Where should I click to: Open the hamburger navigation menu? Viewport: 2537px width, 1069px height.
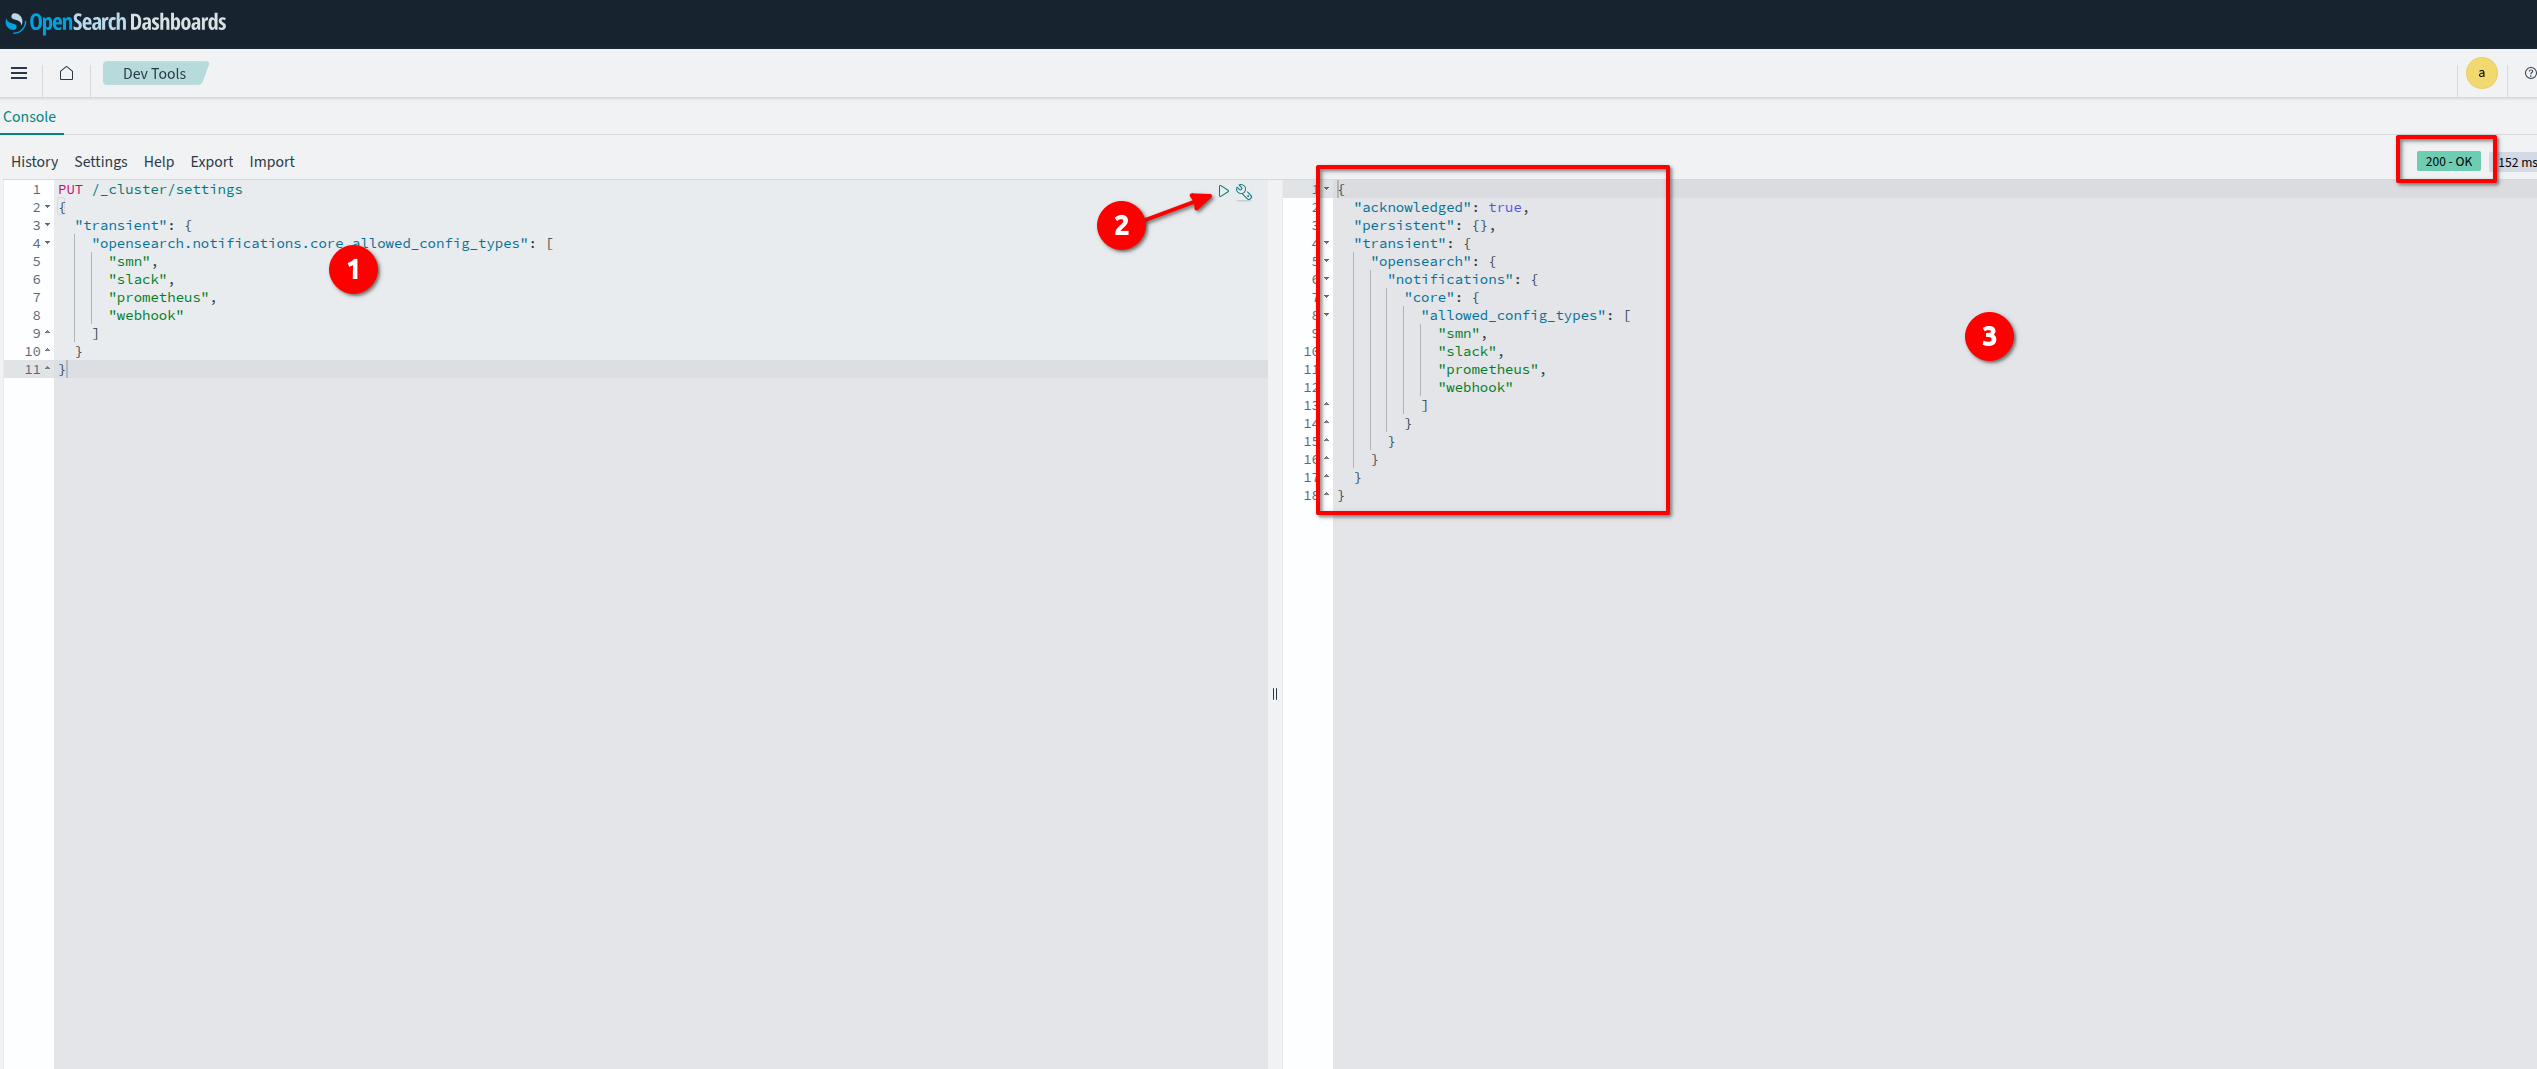tap(19, 73)
